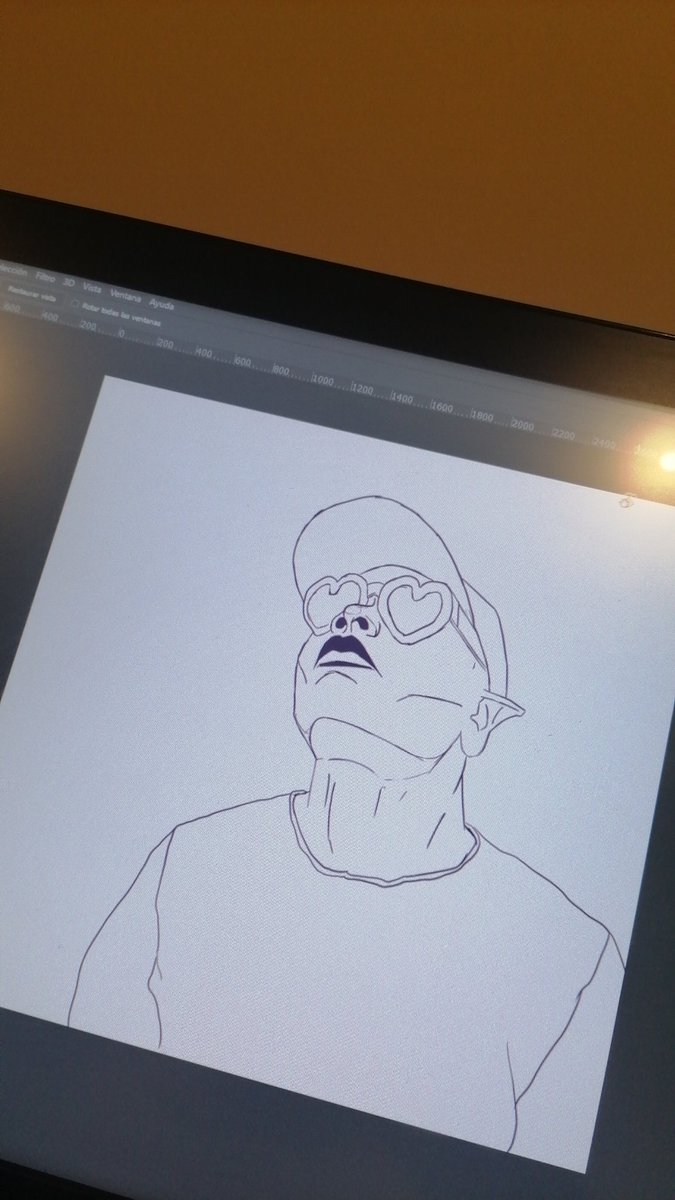Screen dimensions: 675x1200
Task: Open the Vista menu
Action: 92,287
